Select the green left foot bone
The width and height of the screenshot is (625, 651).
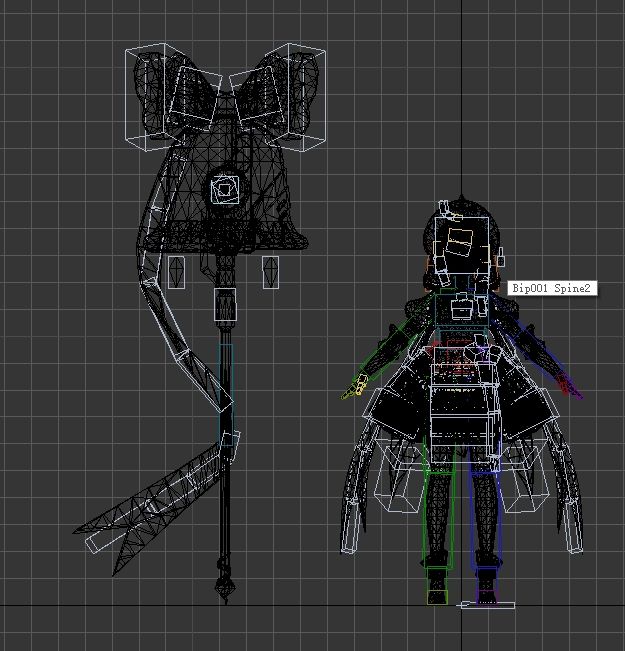click(437, 586)
